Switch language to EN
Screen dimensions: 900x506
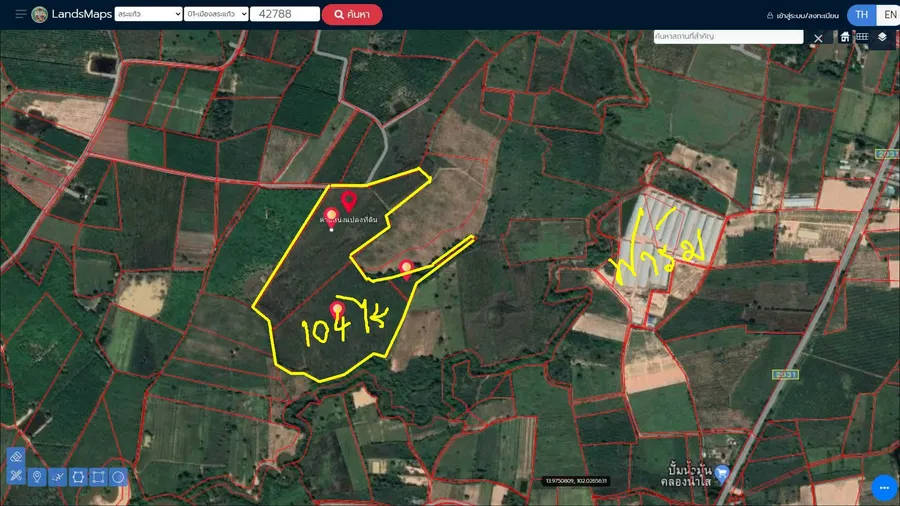pyautogui.click(x=889, y=15)
